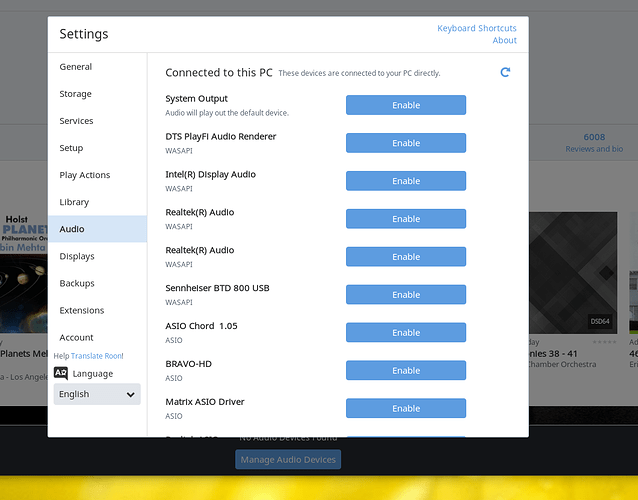Enable DTS PlayFi Audio Renderer
The height and width of the screenshot is (500, 638).
point(406,143)
